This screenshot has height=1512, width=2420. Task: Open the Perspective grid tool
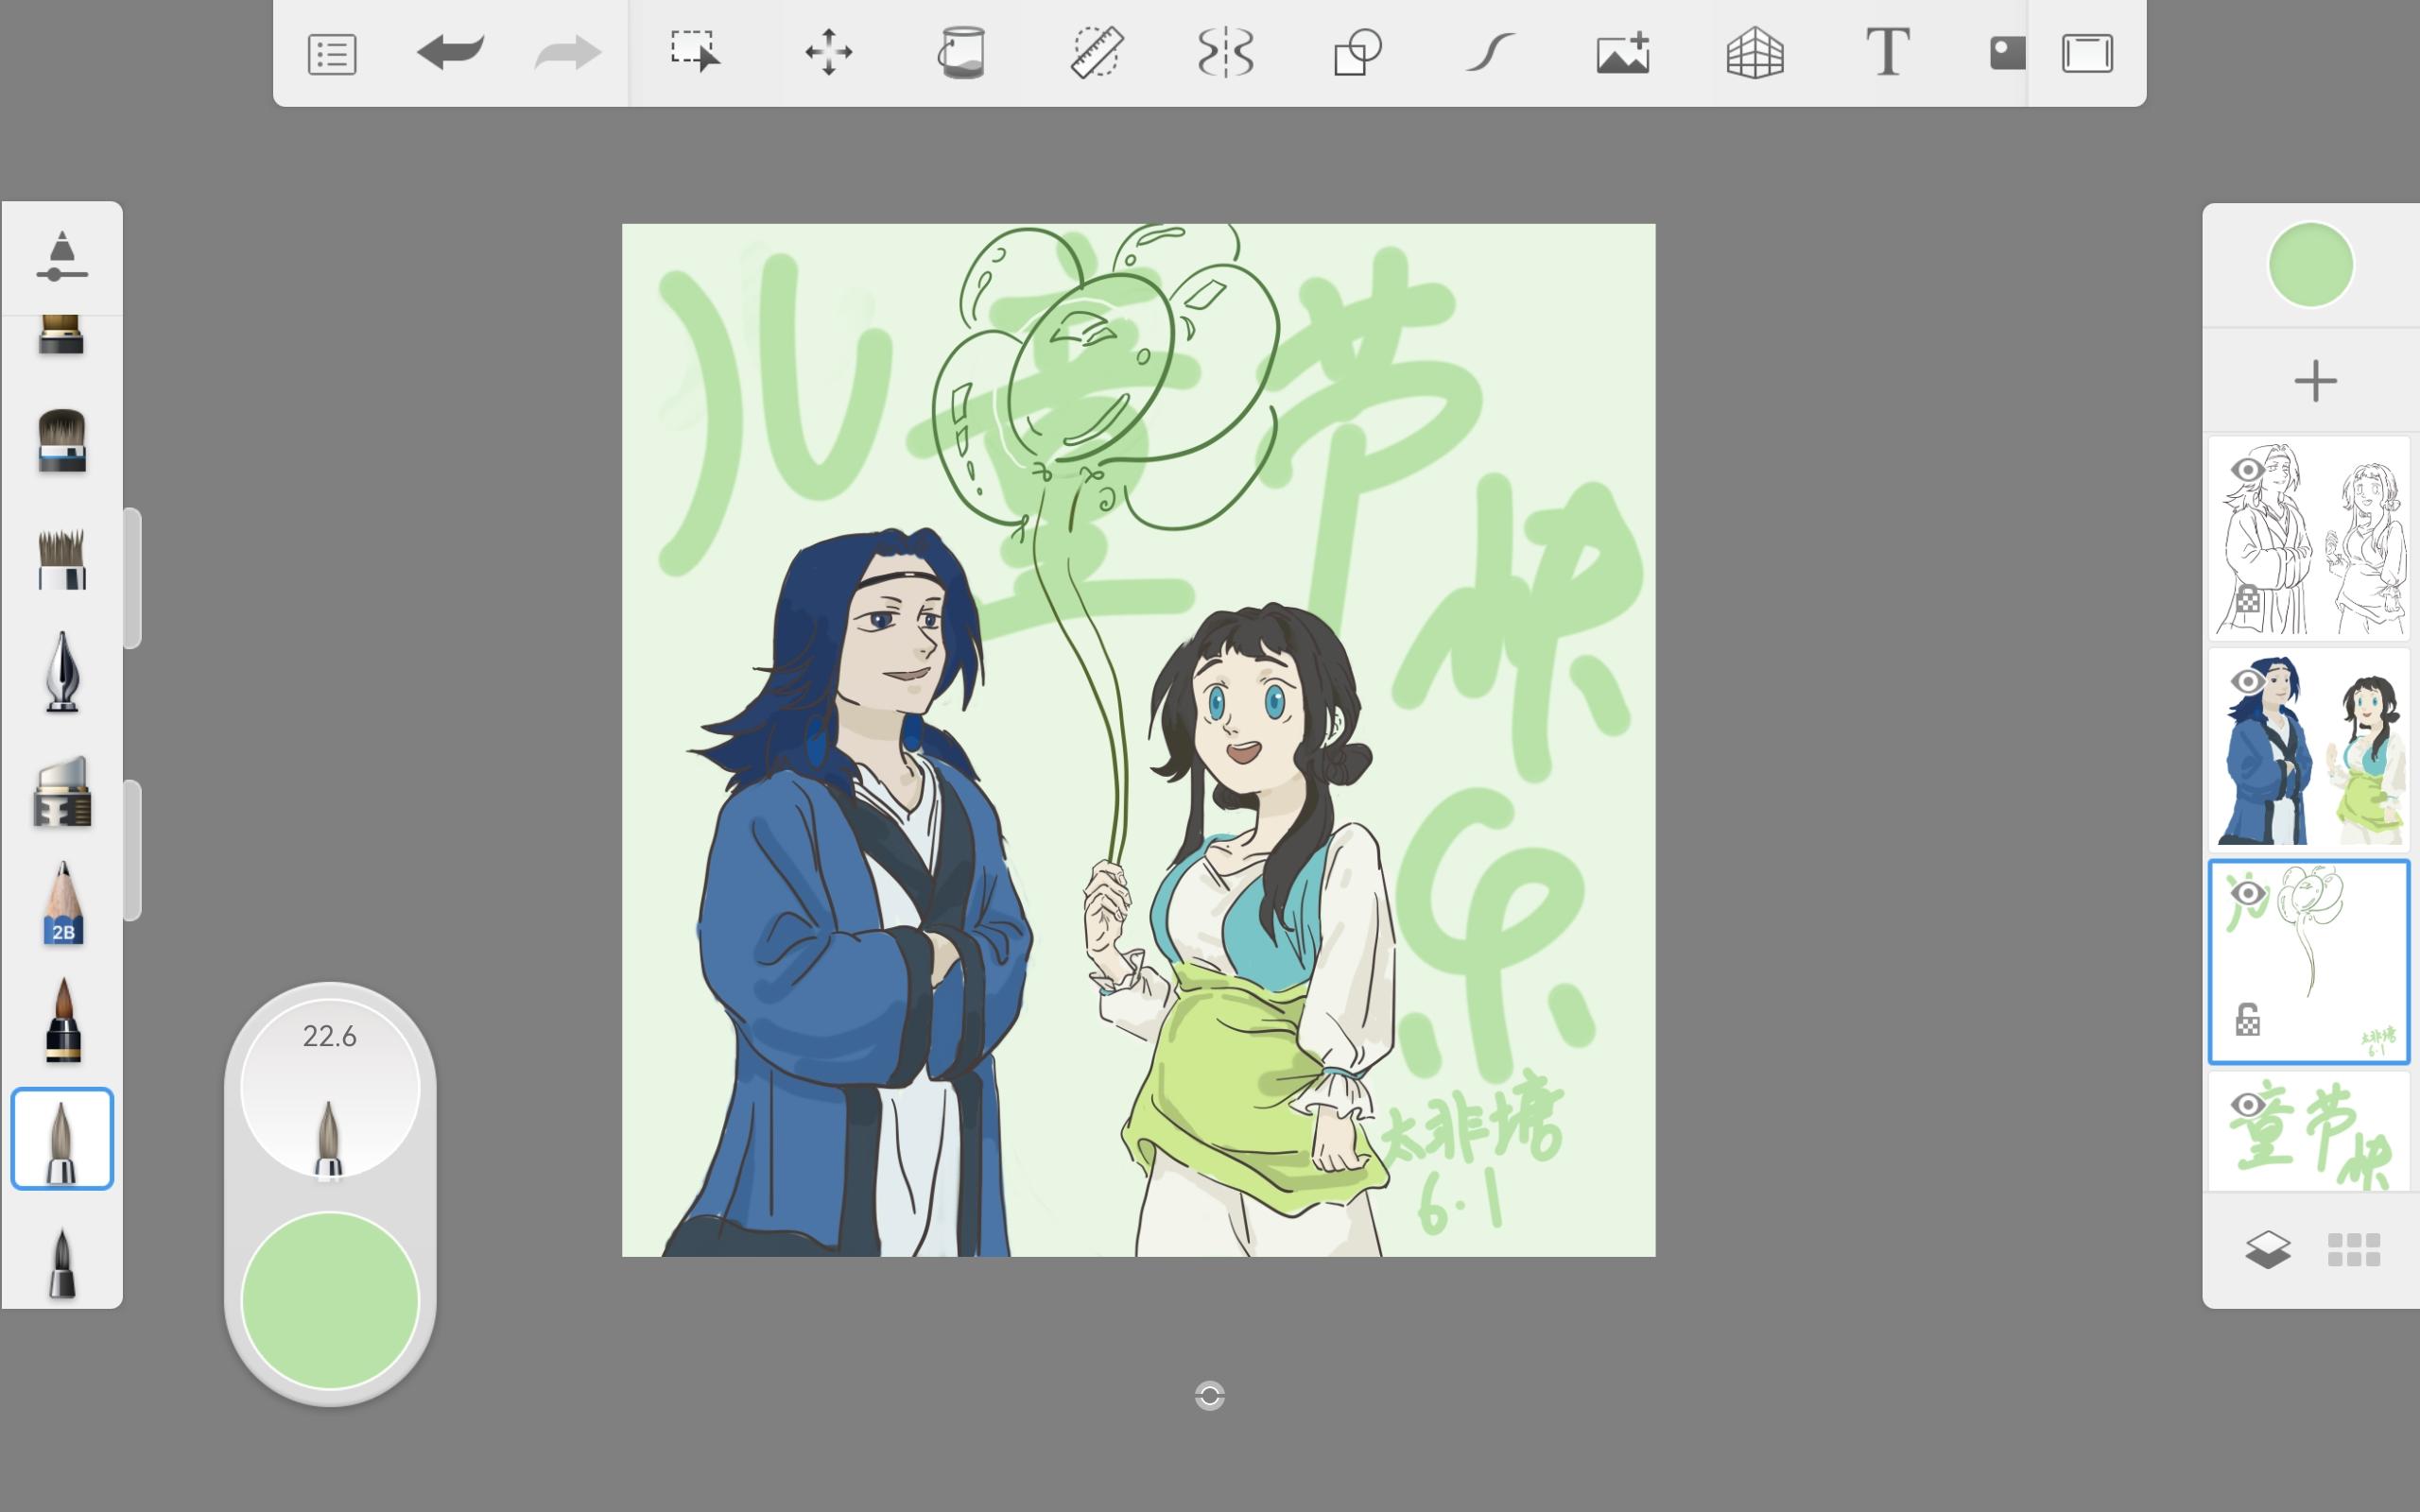click(x=1755, y=52)
